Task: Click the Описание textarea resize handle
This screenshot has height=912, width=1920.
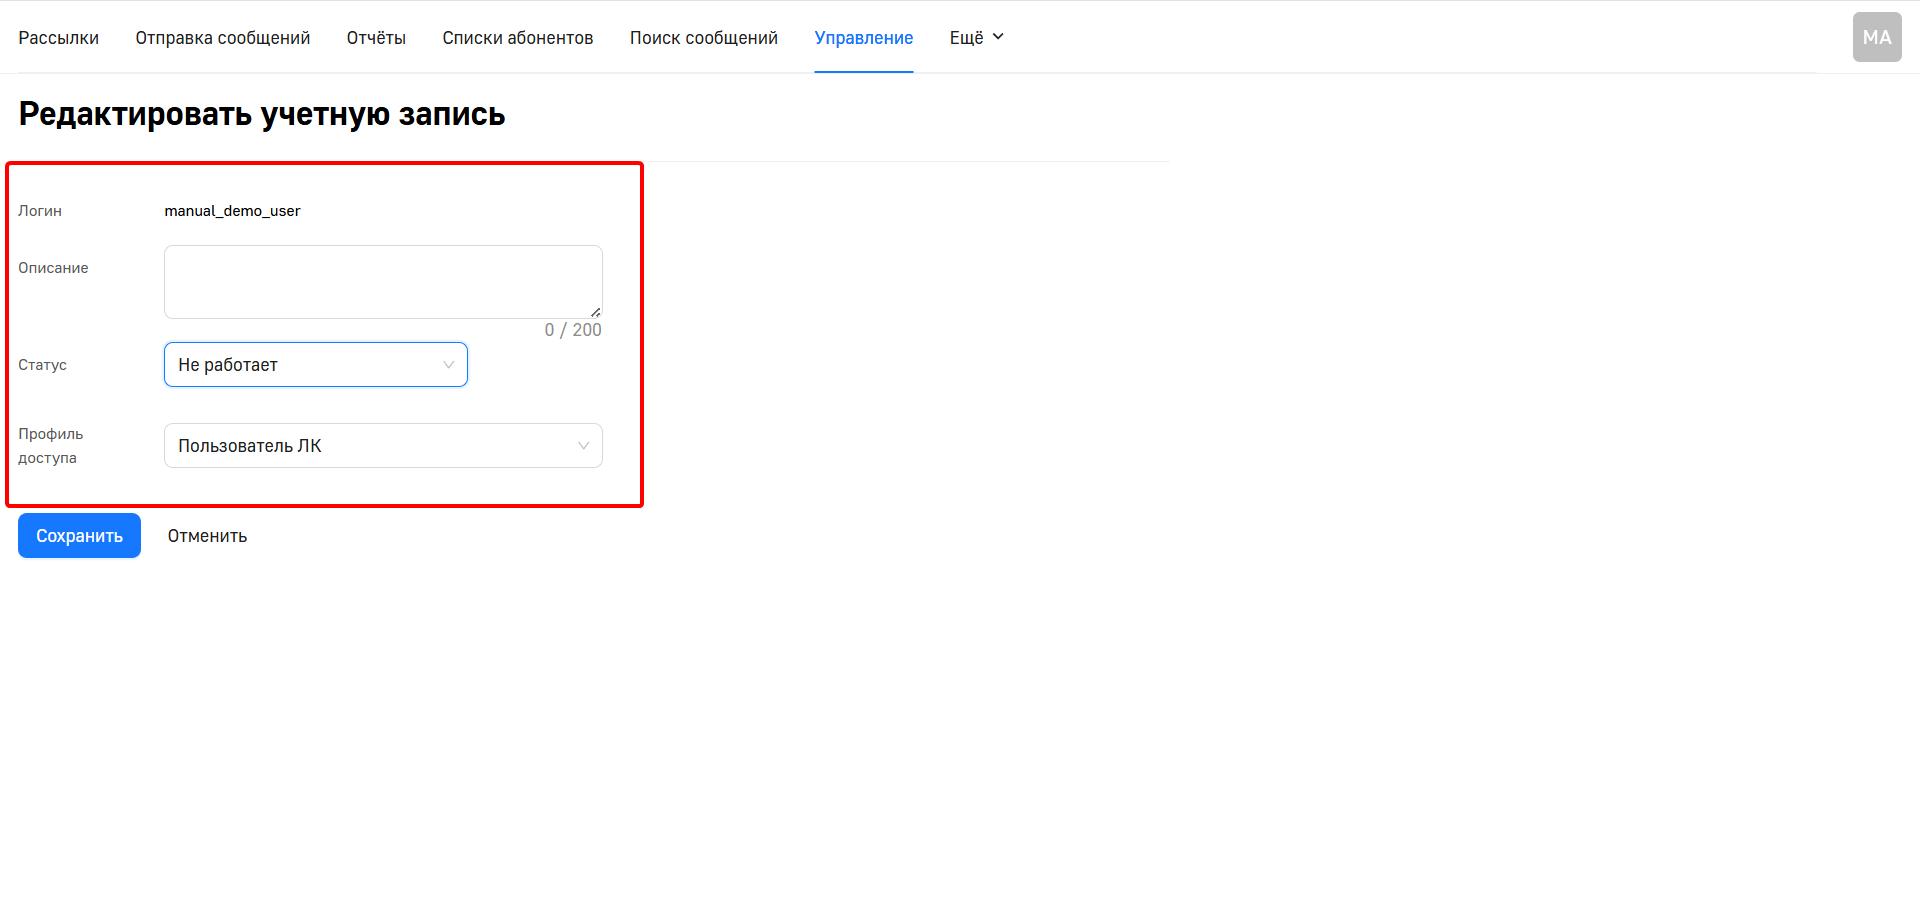Action: coord(595,312)
